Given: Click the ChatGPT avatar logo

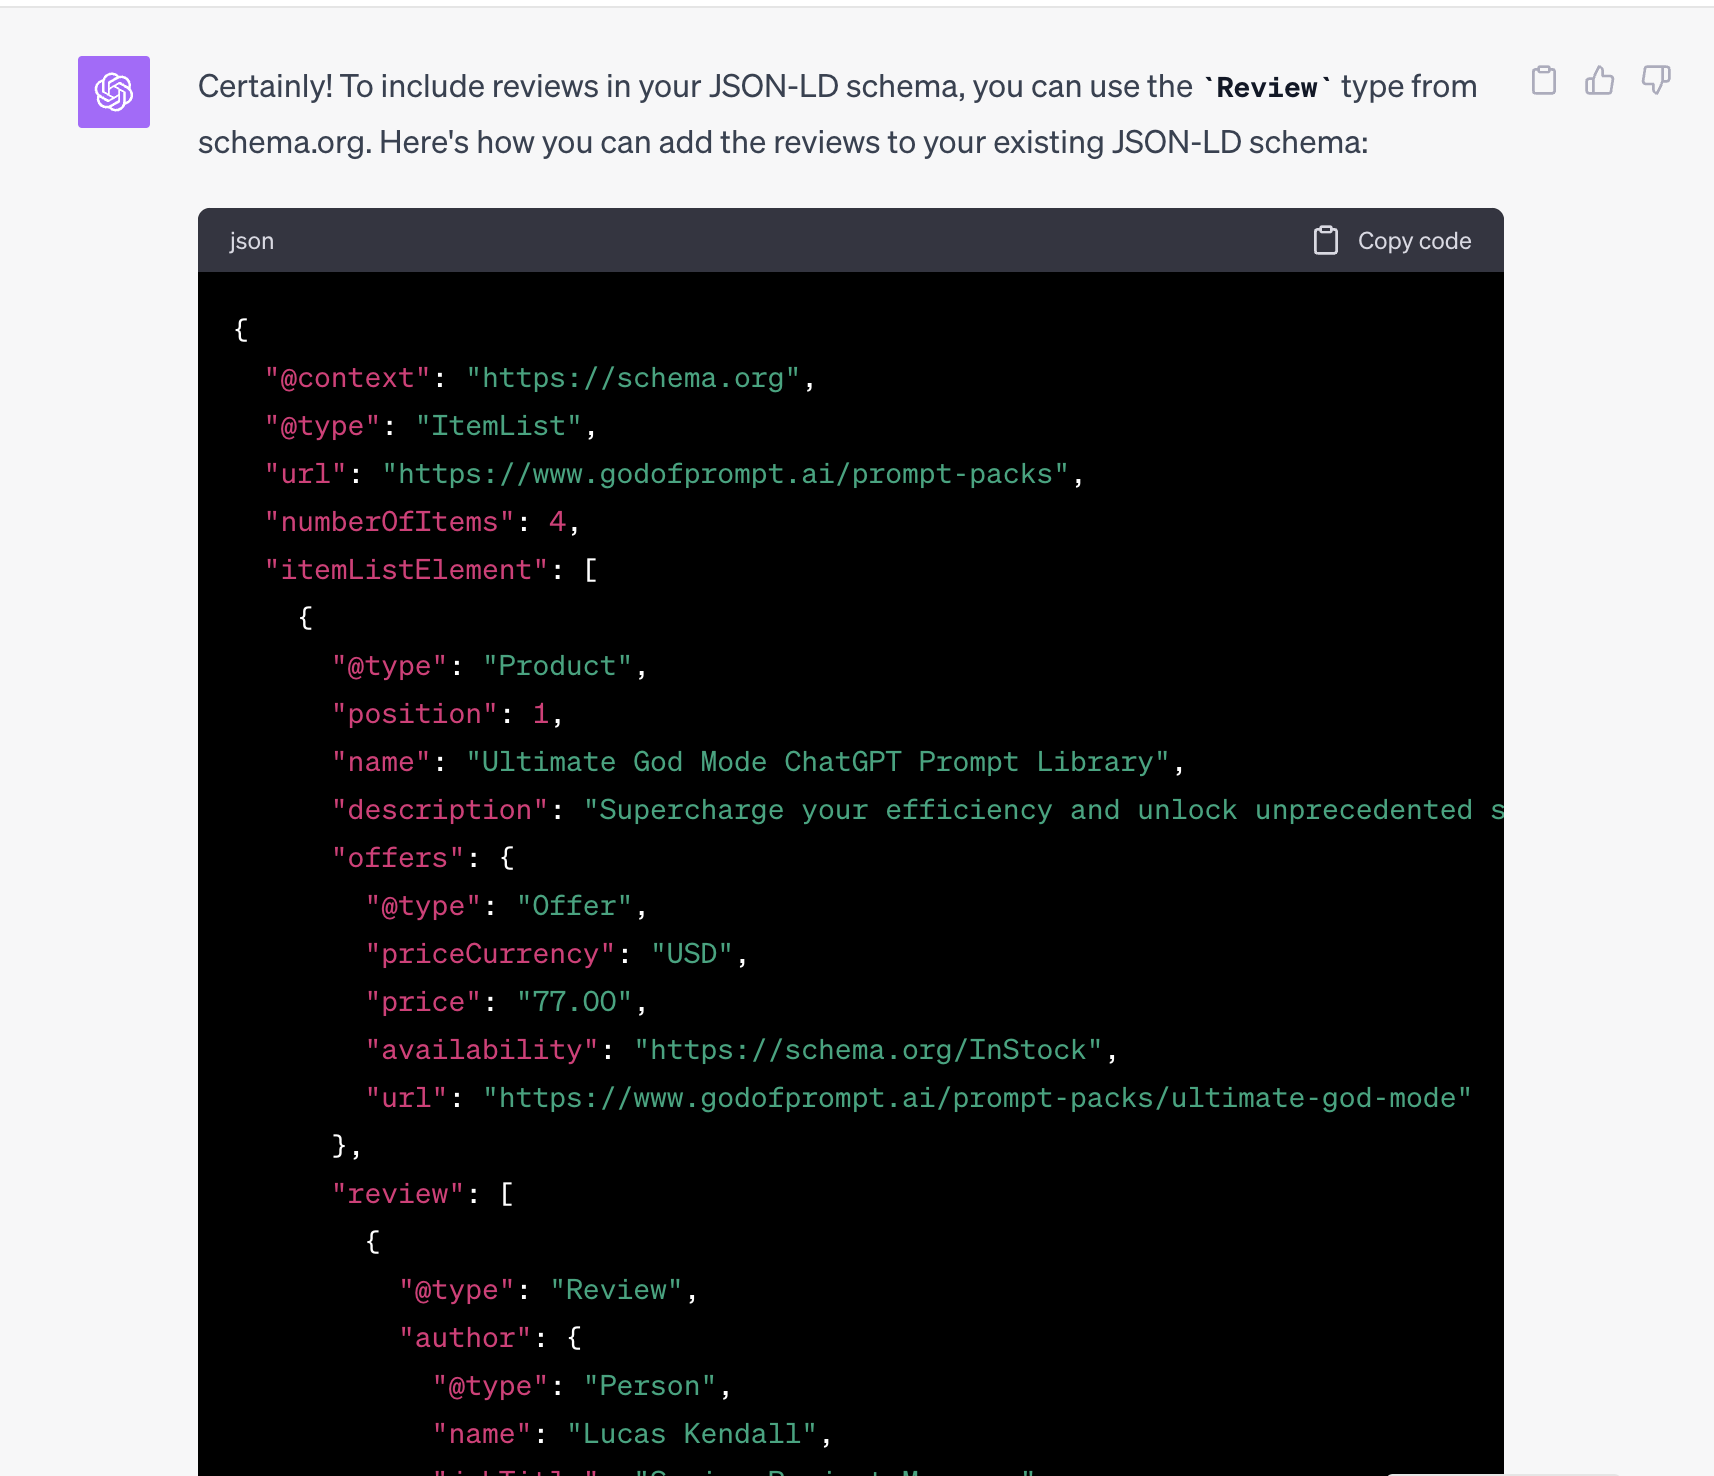Looking at the screenshot, I should click(x=114, y=92).
